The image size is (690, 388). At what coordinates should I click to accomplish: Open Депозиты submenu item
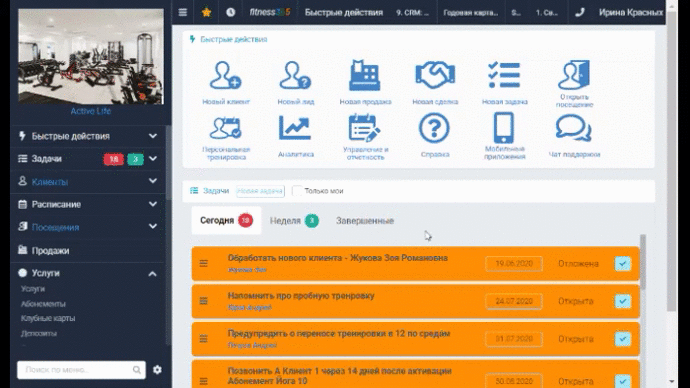coord(39,333)
